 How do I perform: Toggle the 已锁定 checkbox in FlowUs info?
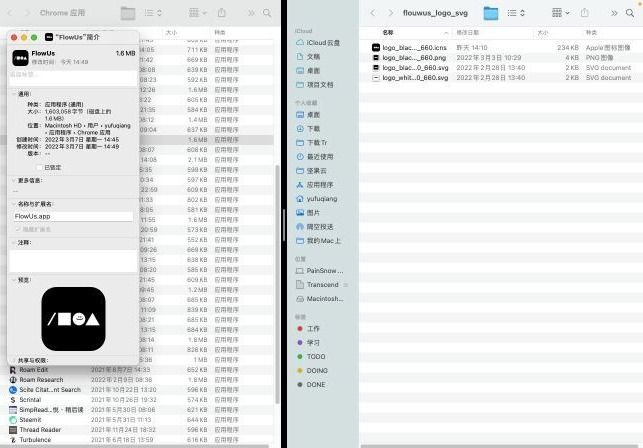tap(40, 167)
